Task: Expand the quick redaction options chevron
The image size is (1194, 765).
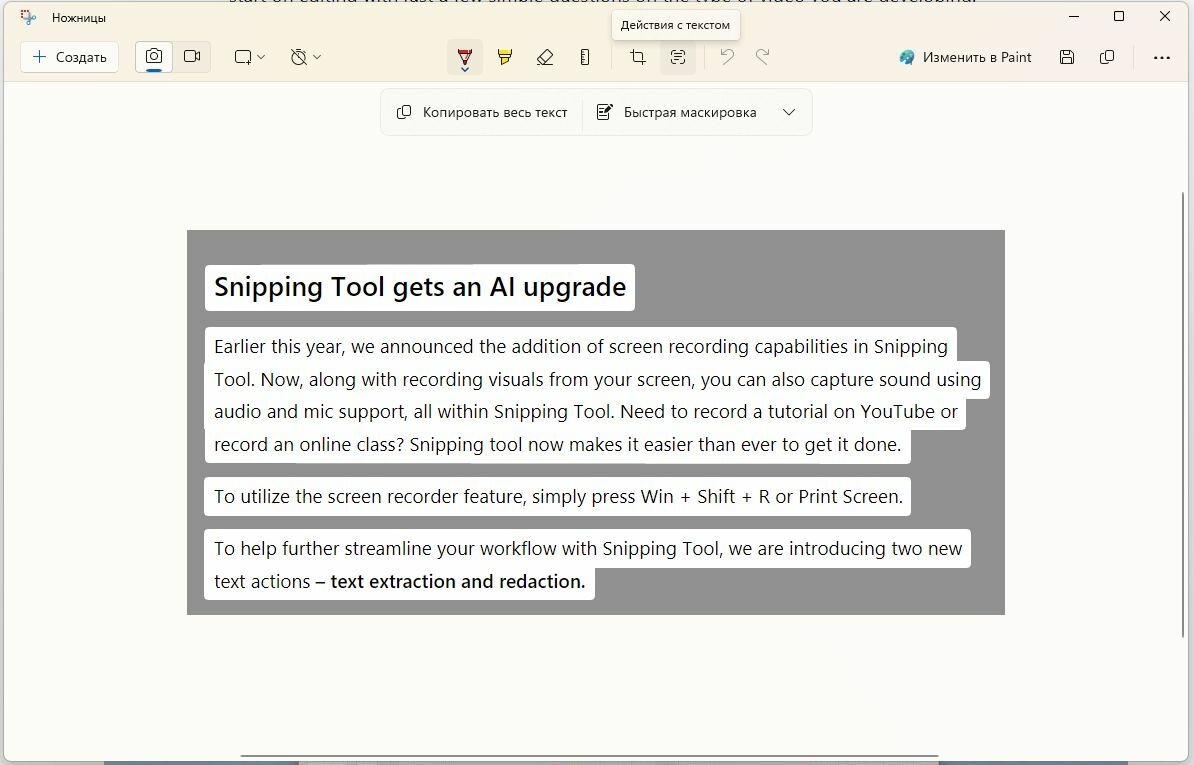Action: pos(789,113)
